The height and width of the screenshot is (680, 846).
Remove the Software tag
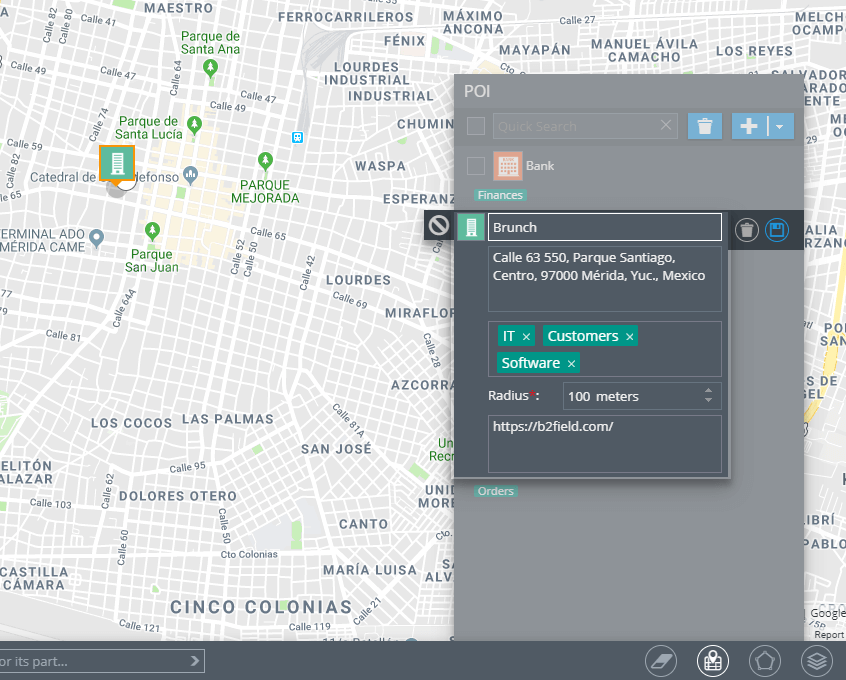pos(571,364)
